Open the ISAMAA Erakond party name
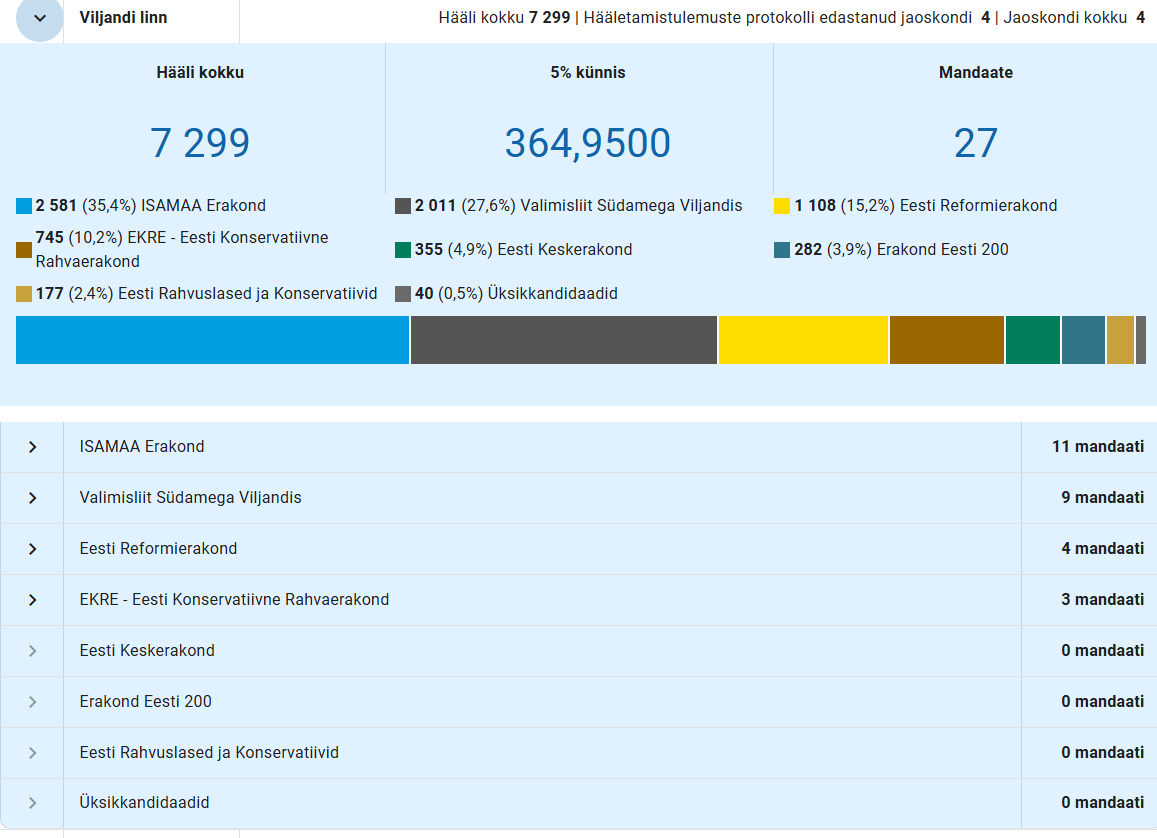Screen dimensions: 1157x838 click(142, 447)
